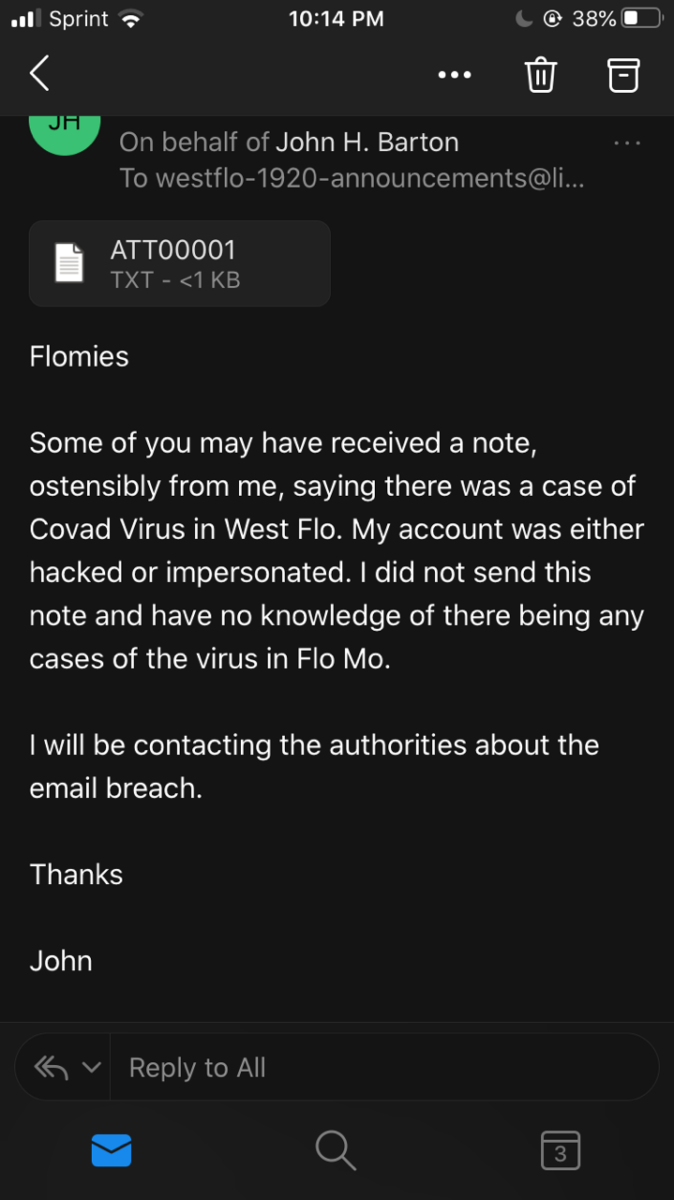
Task: Open the Calendar tab
Action: (x=560, y=1151)
